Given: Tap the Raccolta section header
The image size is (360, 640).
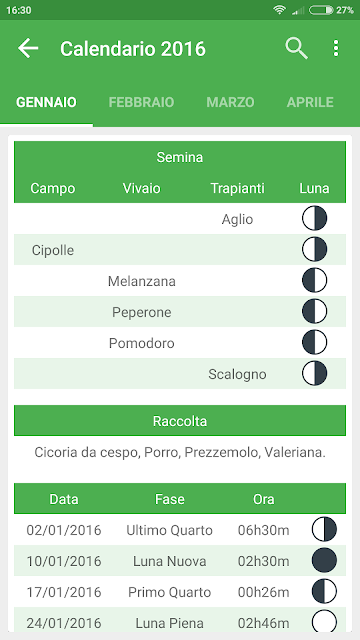Looking at the screenshot, I should 180,420.
